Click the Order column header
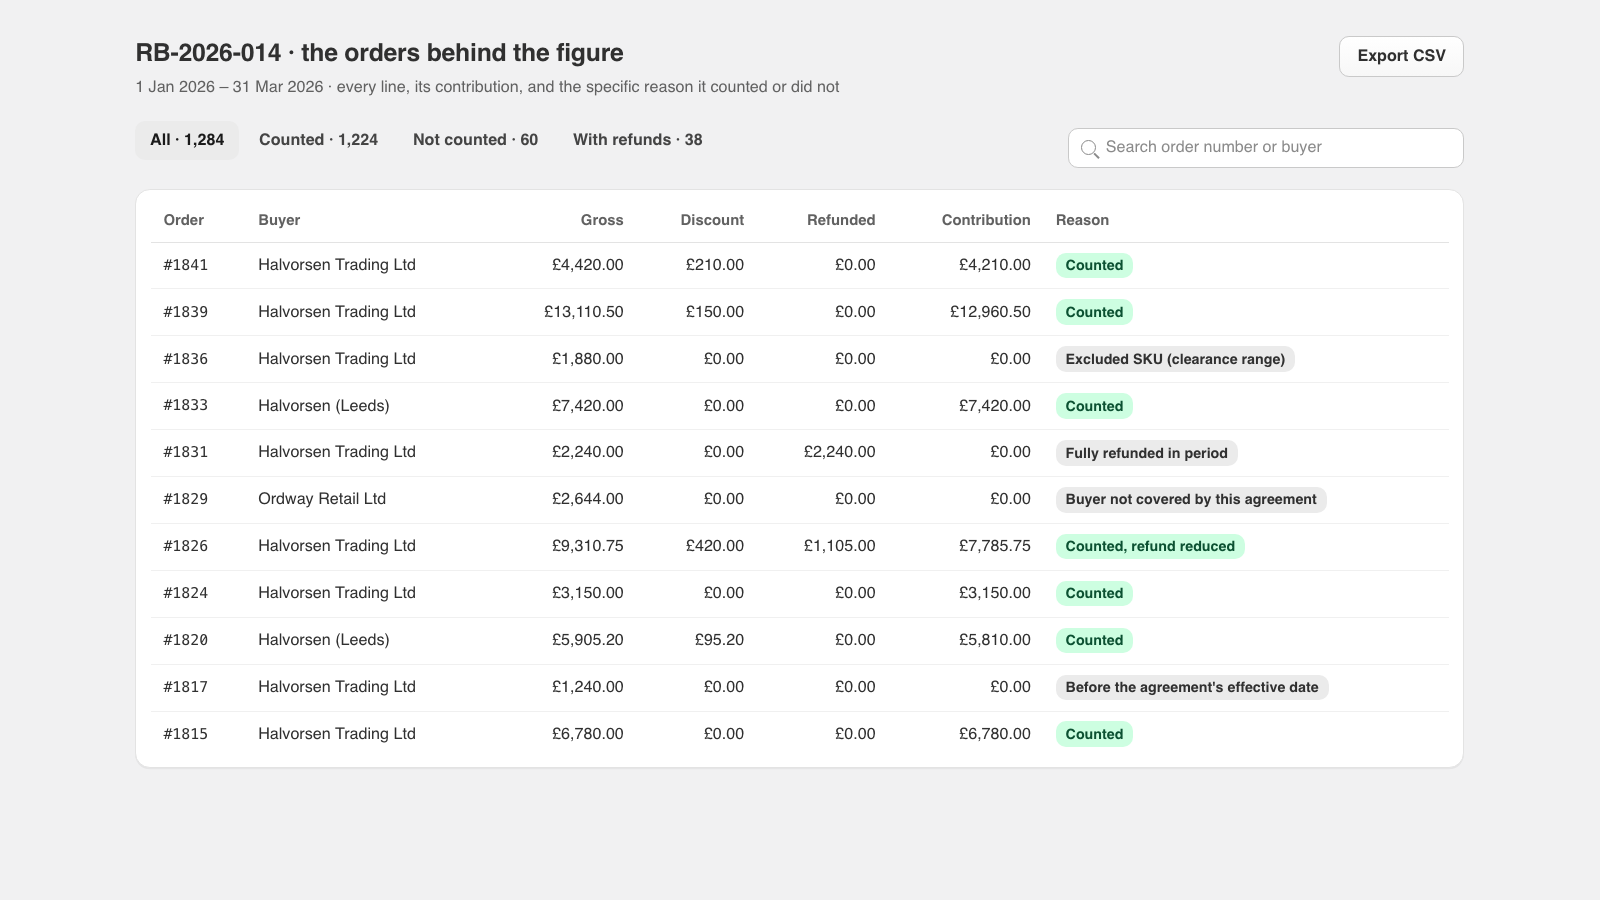1600x900 pixels. point(184,220)
